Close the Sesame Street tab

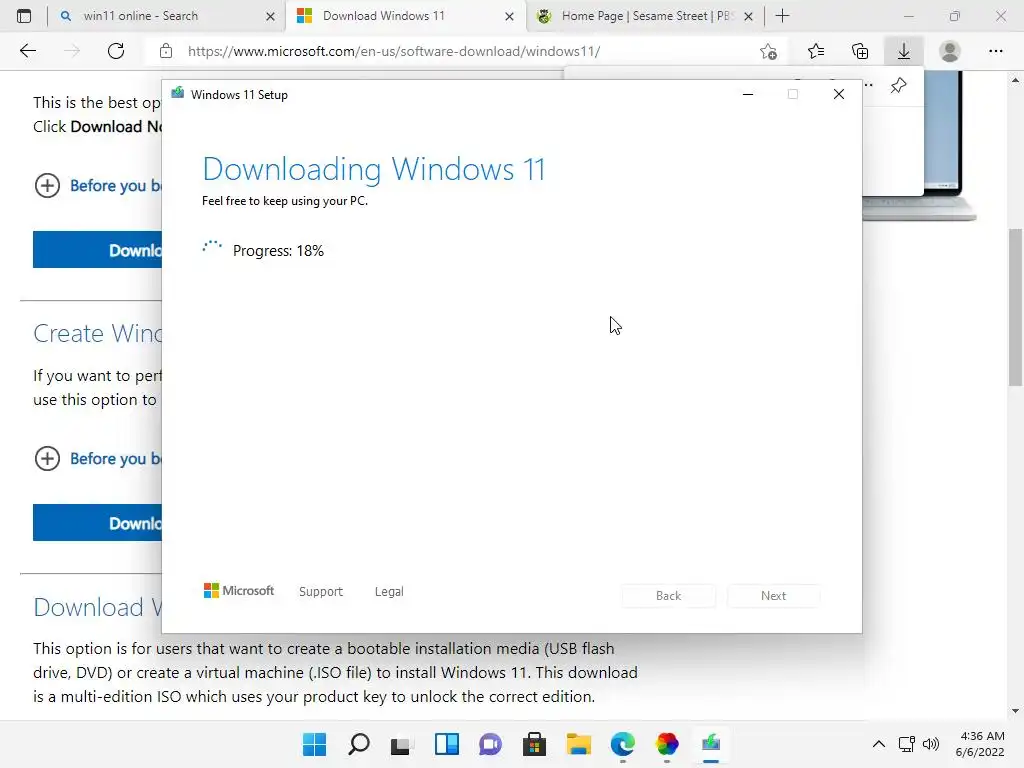[x=748, y=16]
